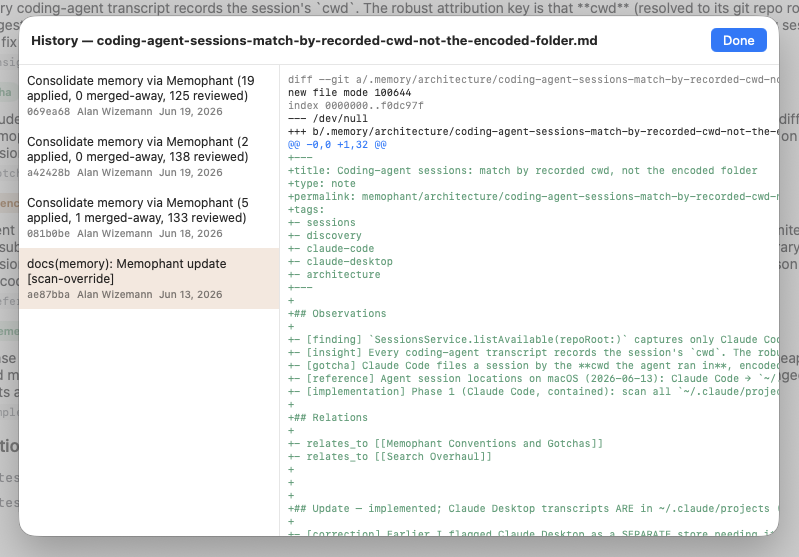
Task: Click the 069ea68 commit hash
Action: (48, 112)
